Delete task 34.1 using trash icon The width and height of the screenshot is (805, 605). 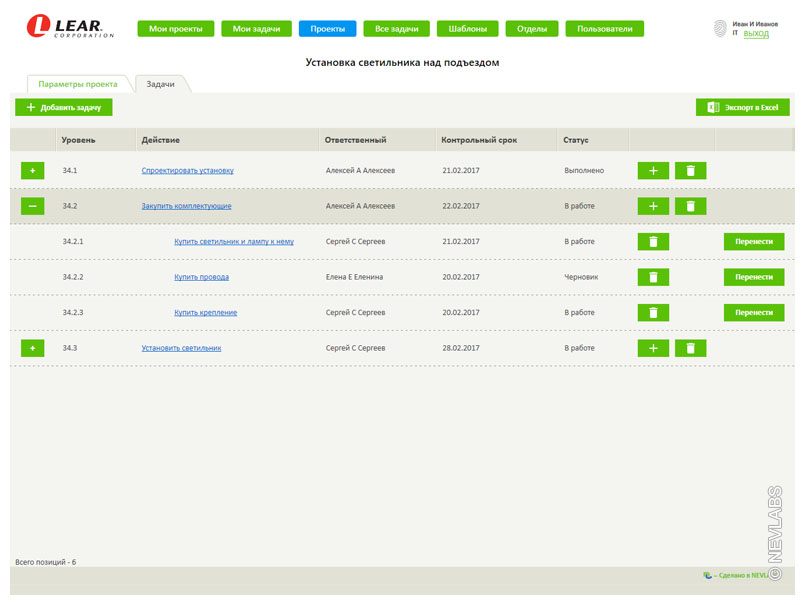tap(690, 171)
